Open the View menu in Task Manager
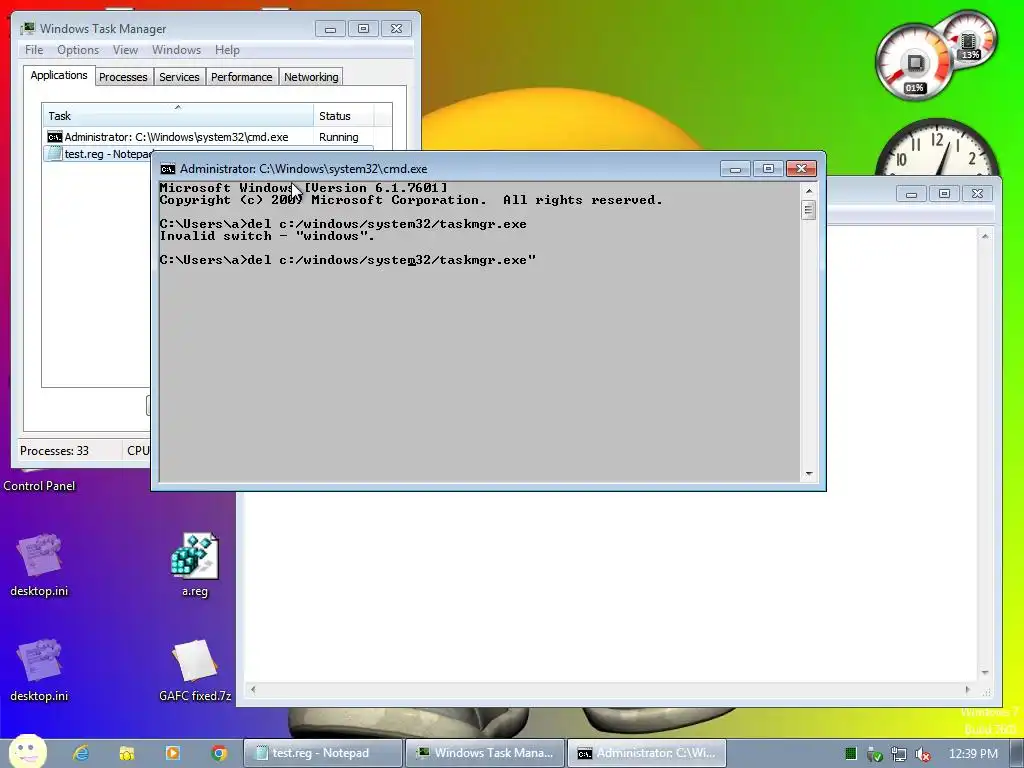This screenshot has height=768, width=1024. pos(125,50)
